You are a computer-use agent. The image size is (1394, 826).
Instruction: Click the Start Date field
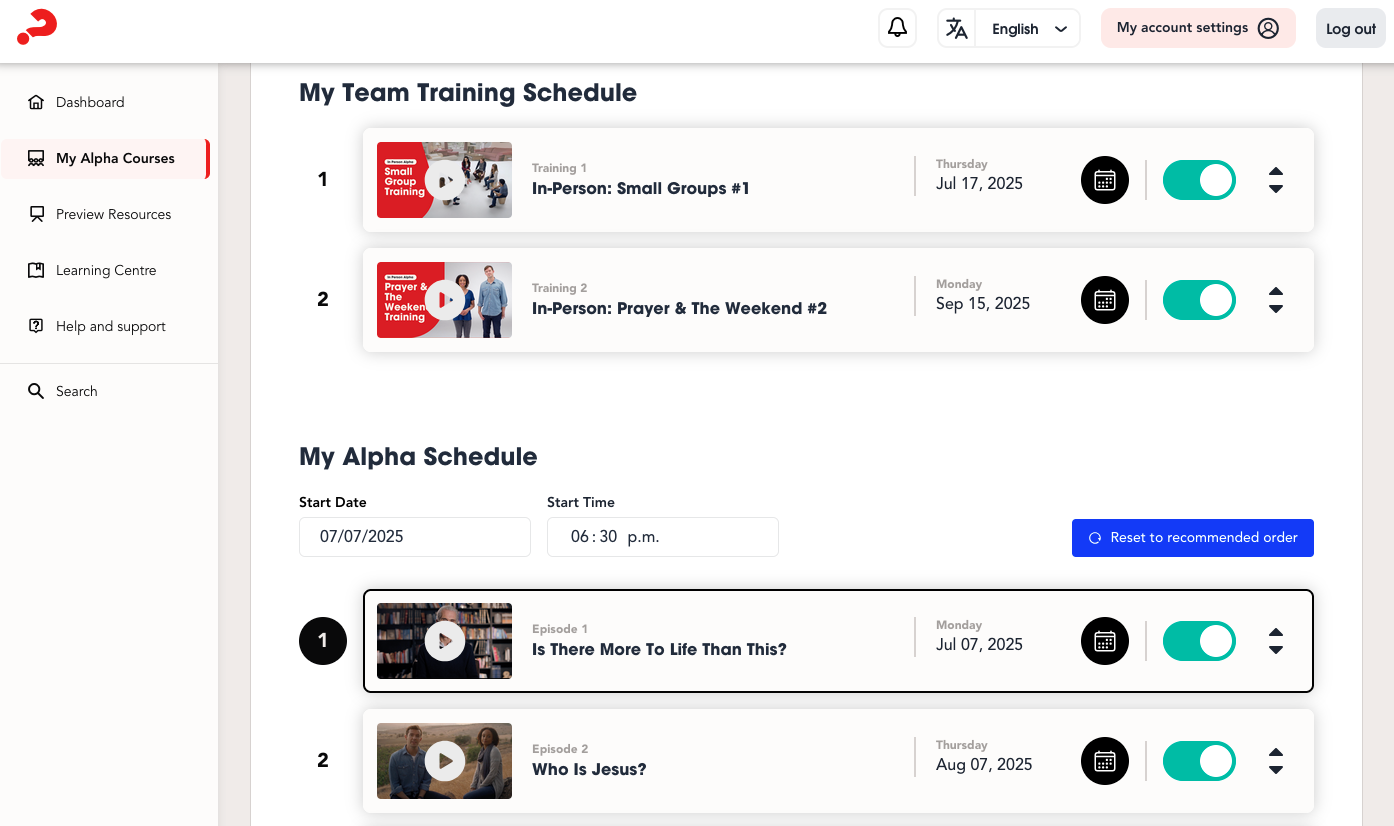(x=414, y=537)
